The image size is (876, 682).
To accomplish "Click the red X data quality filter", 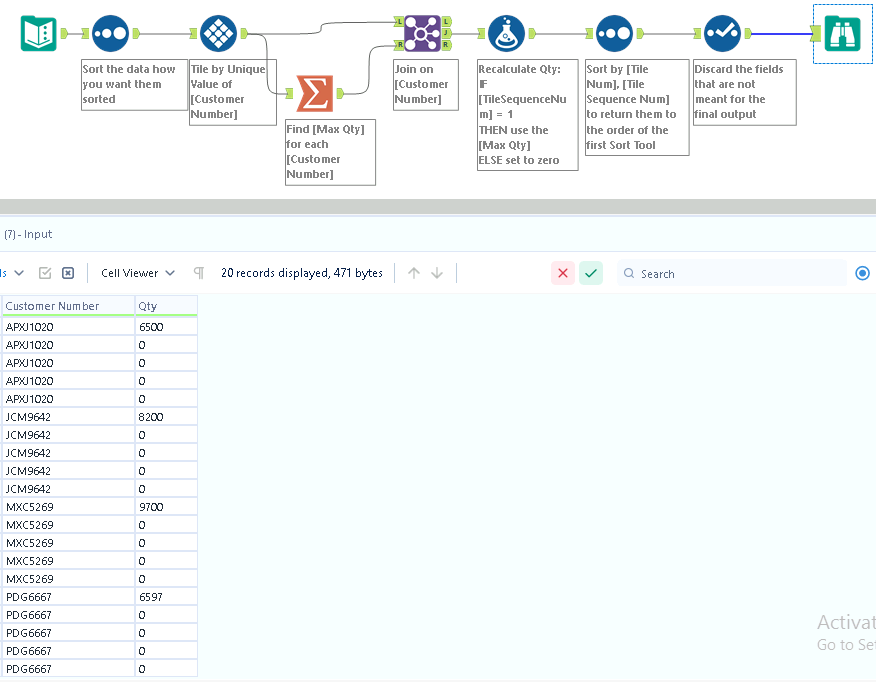I will pyautogui.click(x=562, y=272).
